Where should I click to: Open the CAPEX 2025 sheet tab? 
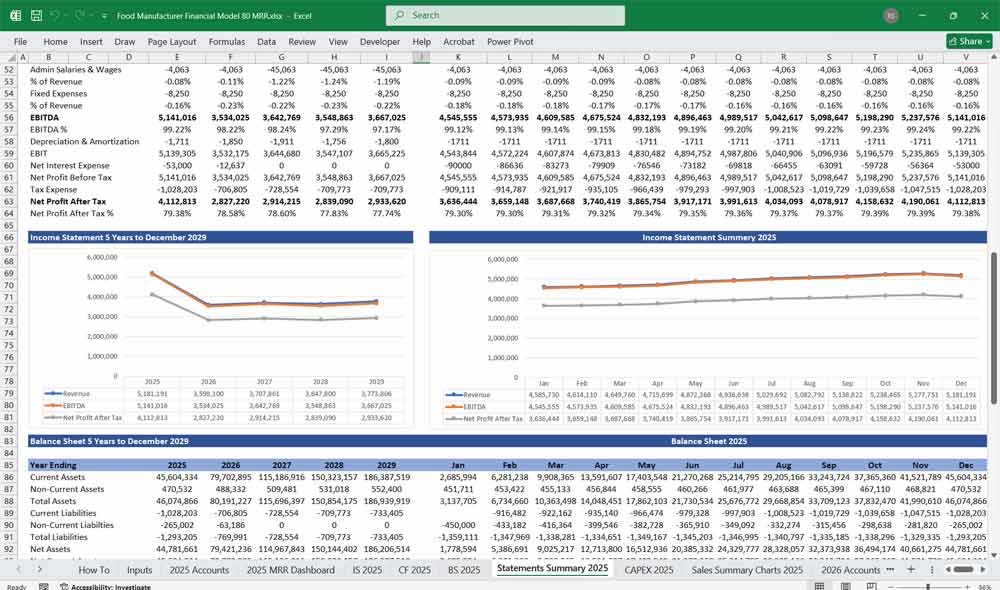[649, 569]
